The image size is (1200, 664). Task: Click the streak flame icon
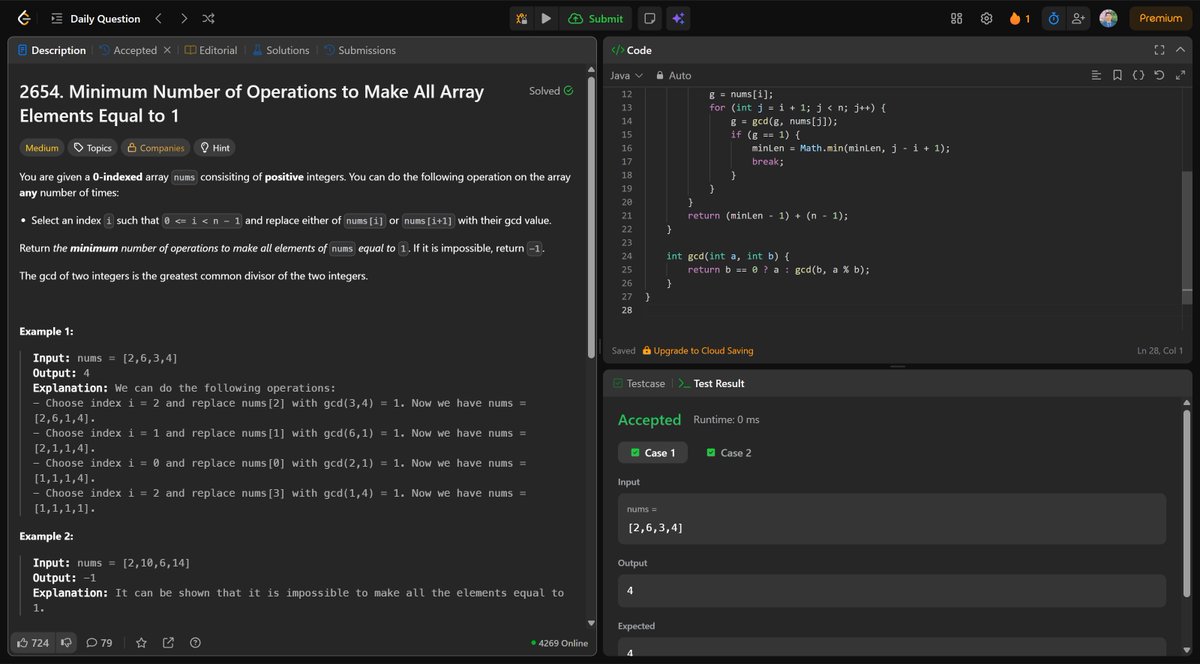coord(1015,17)
